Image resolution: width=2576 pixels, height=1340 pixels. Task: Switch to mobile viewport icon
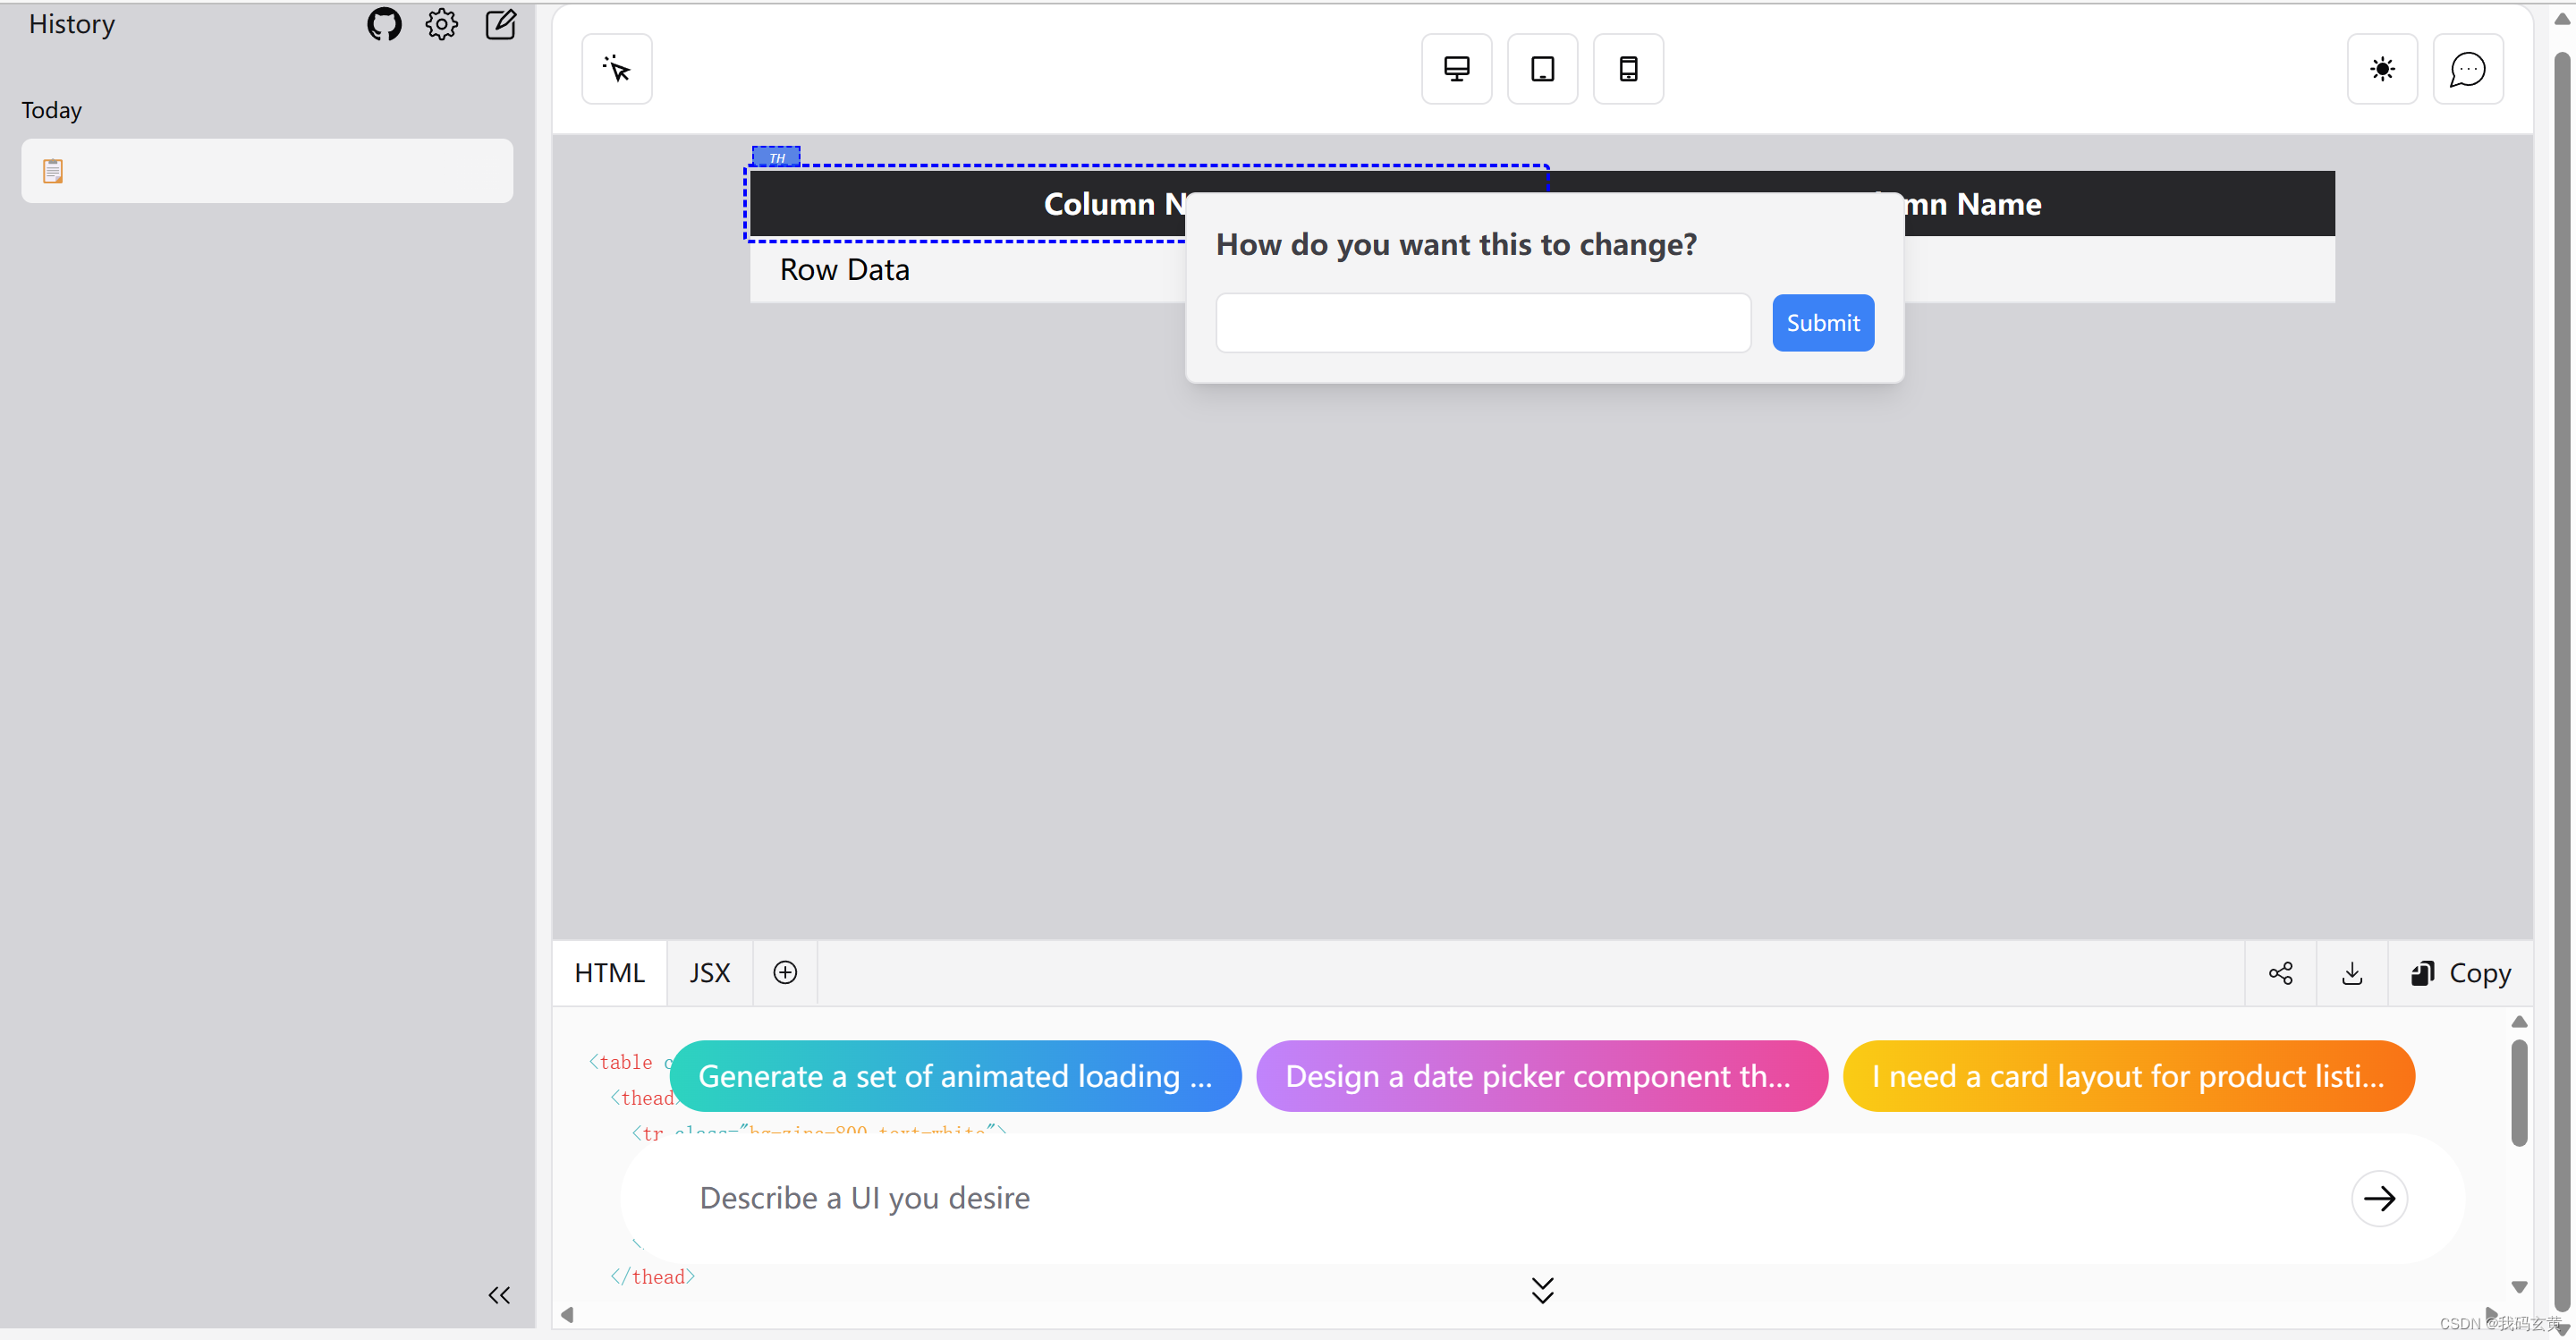1627,68
